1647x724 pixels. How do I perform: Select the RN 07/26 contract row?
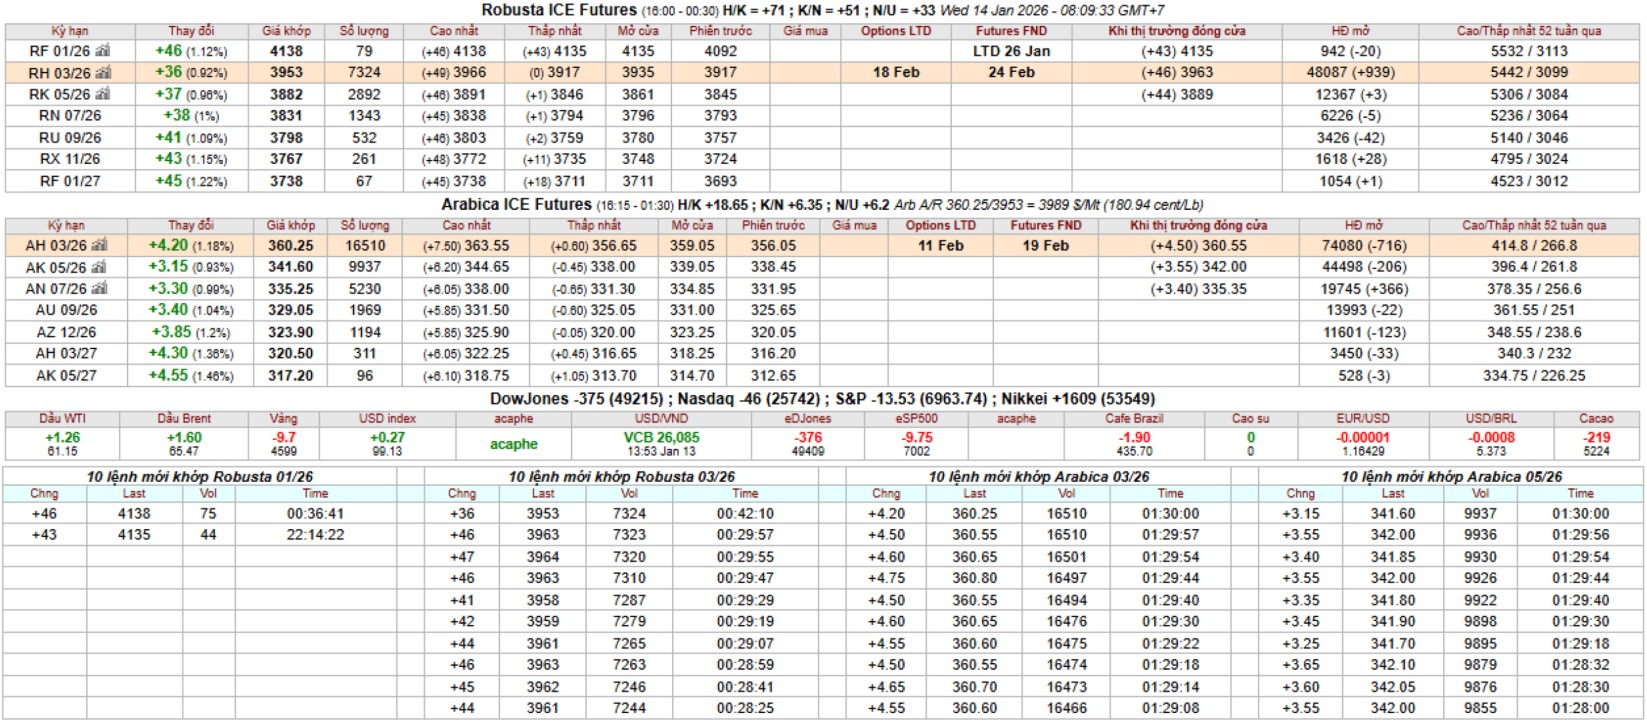tap(70, 116)
